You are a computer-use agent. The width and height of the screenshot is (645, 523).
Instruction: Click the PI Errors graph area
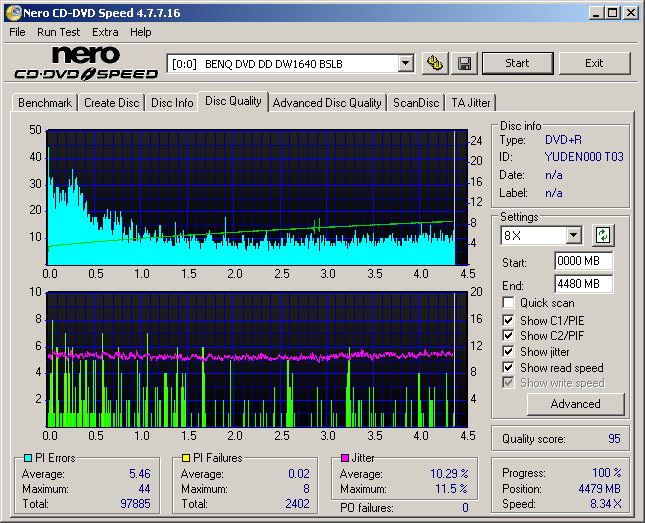click(x=257, y=198)
